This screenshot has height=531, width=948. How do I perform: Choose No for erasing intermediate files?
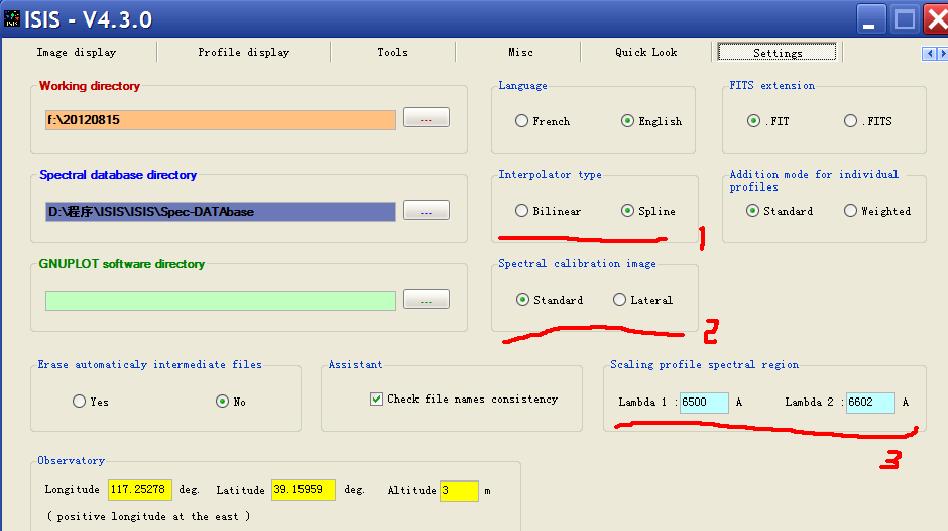click(222, 401)
